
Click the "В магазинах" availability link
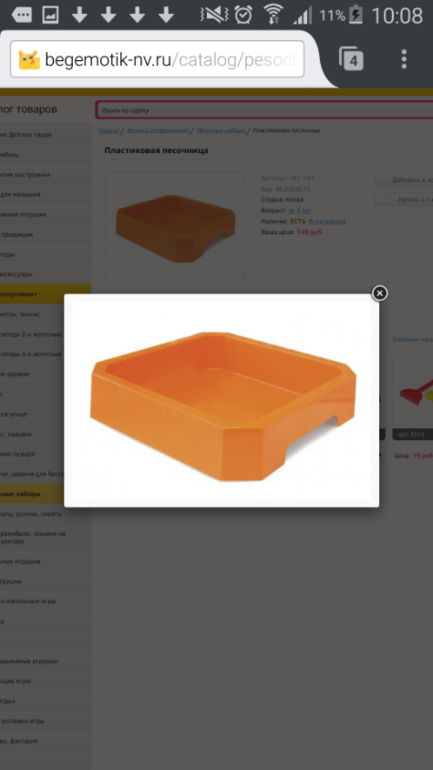(x=327, y=221)
